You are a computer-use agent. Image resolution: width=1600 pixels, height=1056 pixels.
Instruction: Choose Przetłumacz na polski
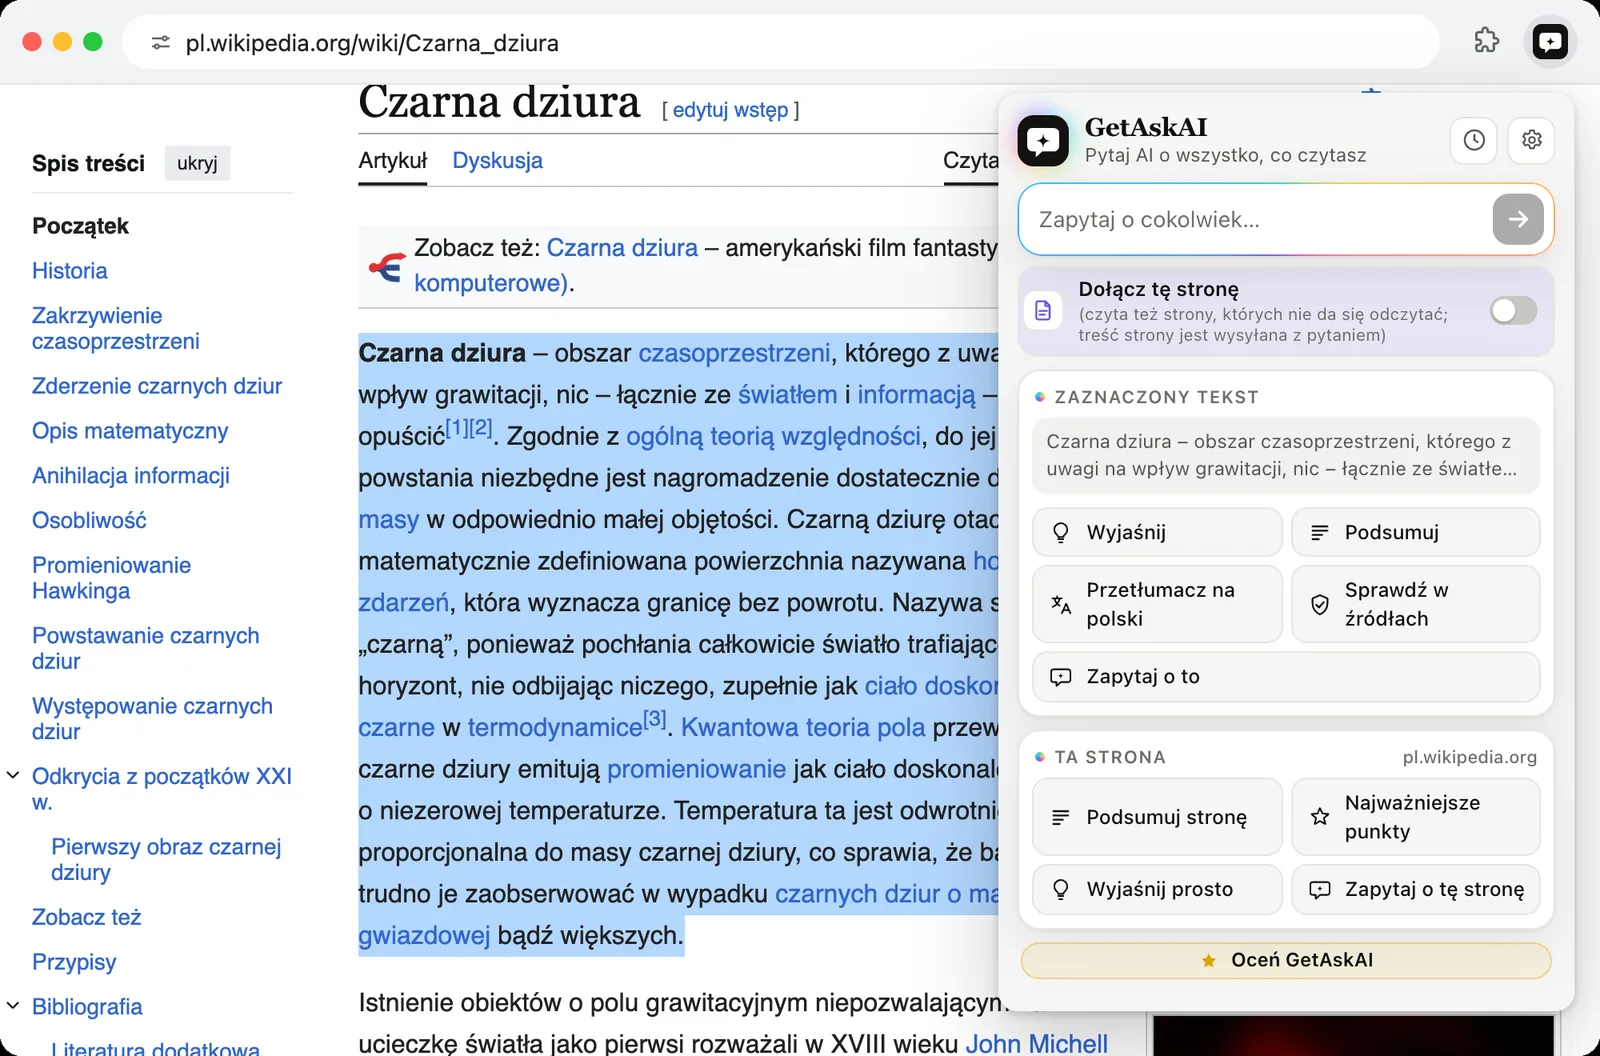(1157, 604)
